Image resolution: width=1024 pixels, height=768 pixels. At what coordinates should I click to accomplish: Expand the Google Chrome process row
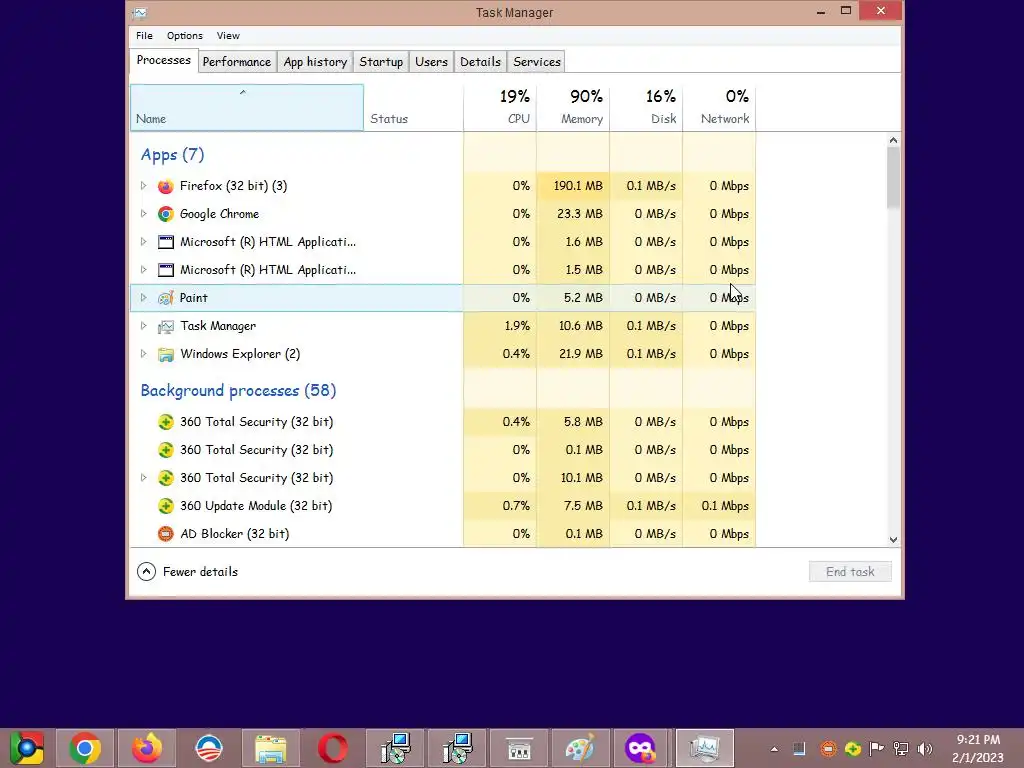[x=144, y=214]
